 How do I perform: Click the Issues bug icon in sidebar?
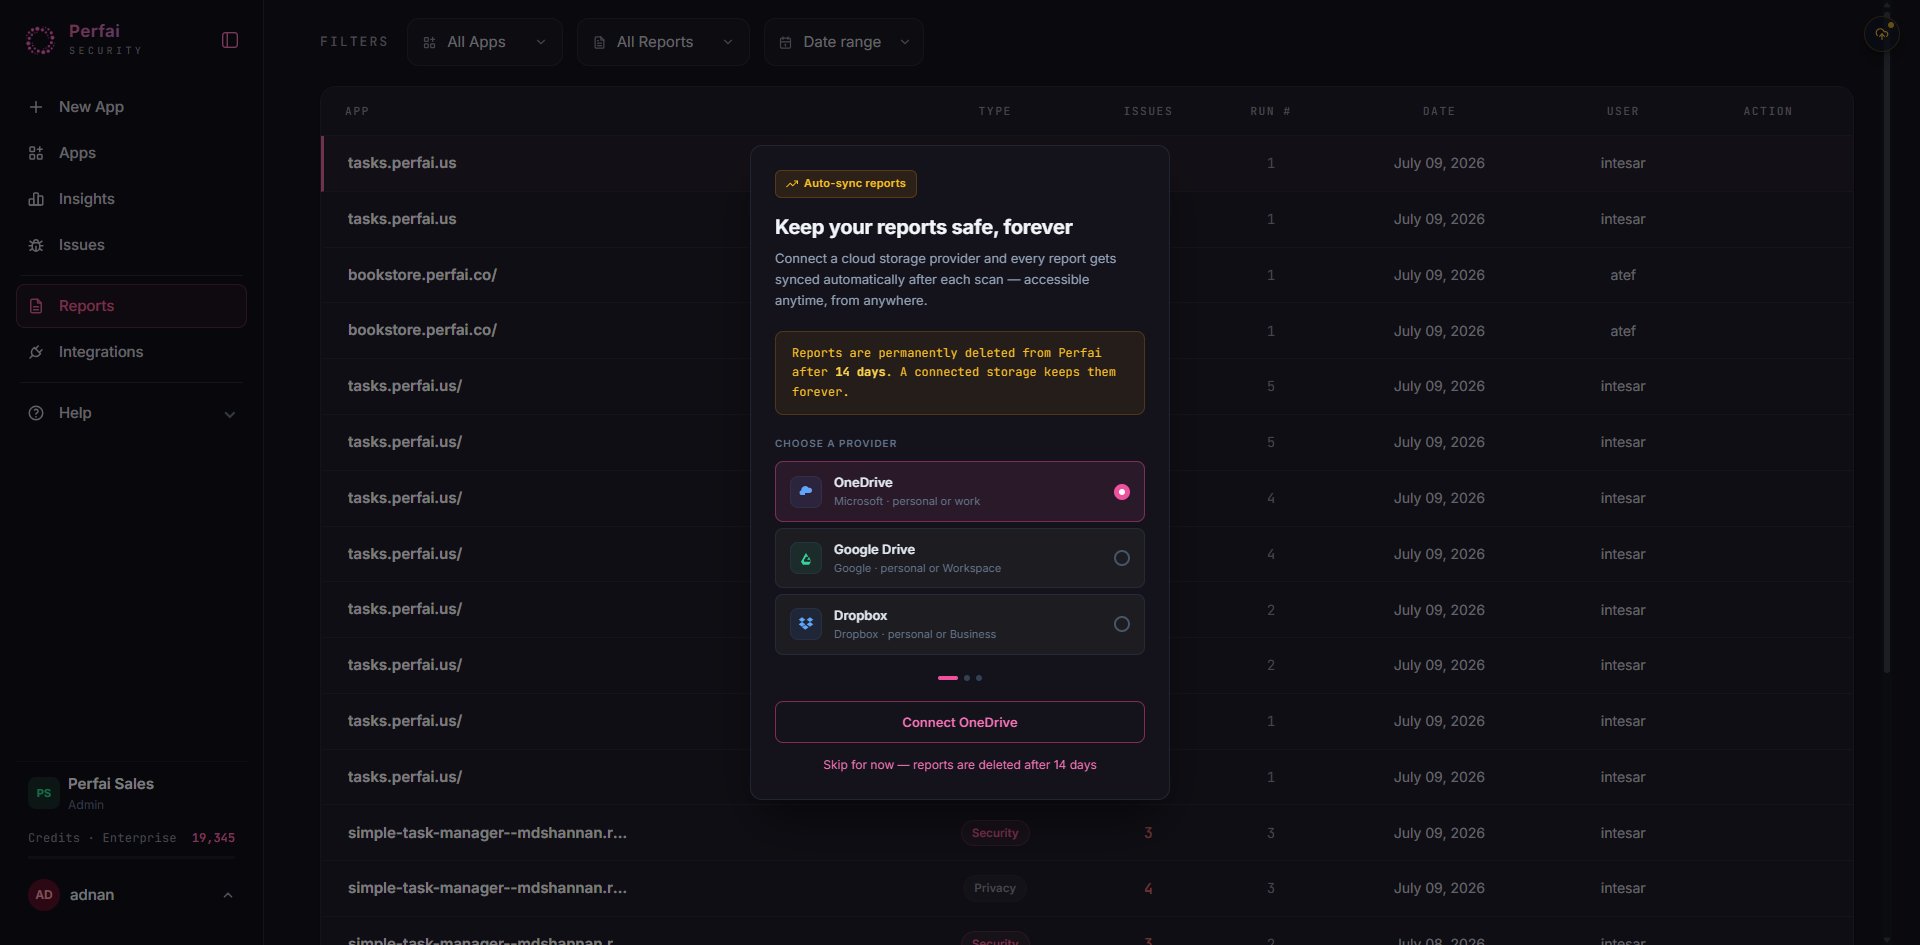36,245
